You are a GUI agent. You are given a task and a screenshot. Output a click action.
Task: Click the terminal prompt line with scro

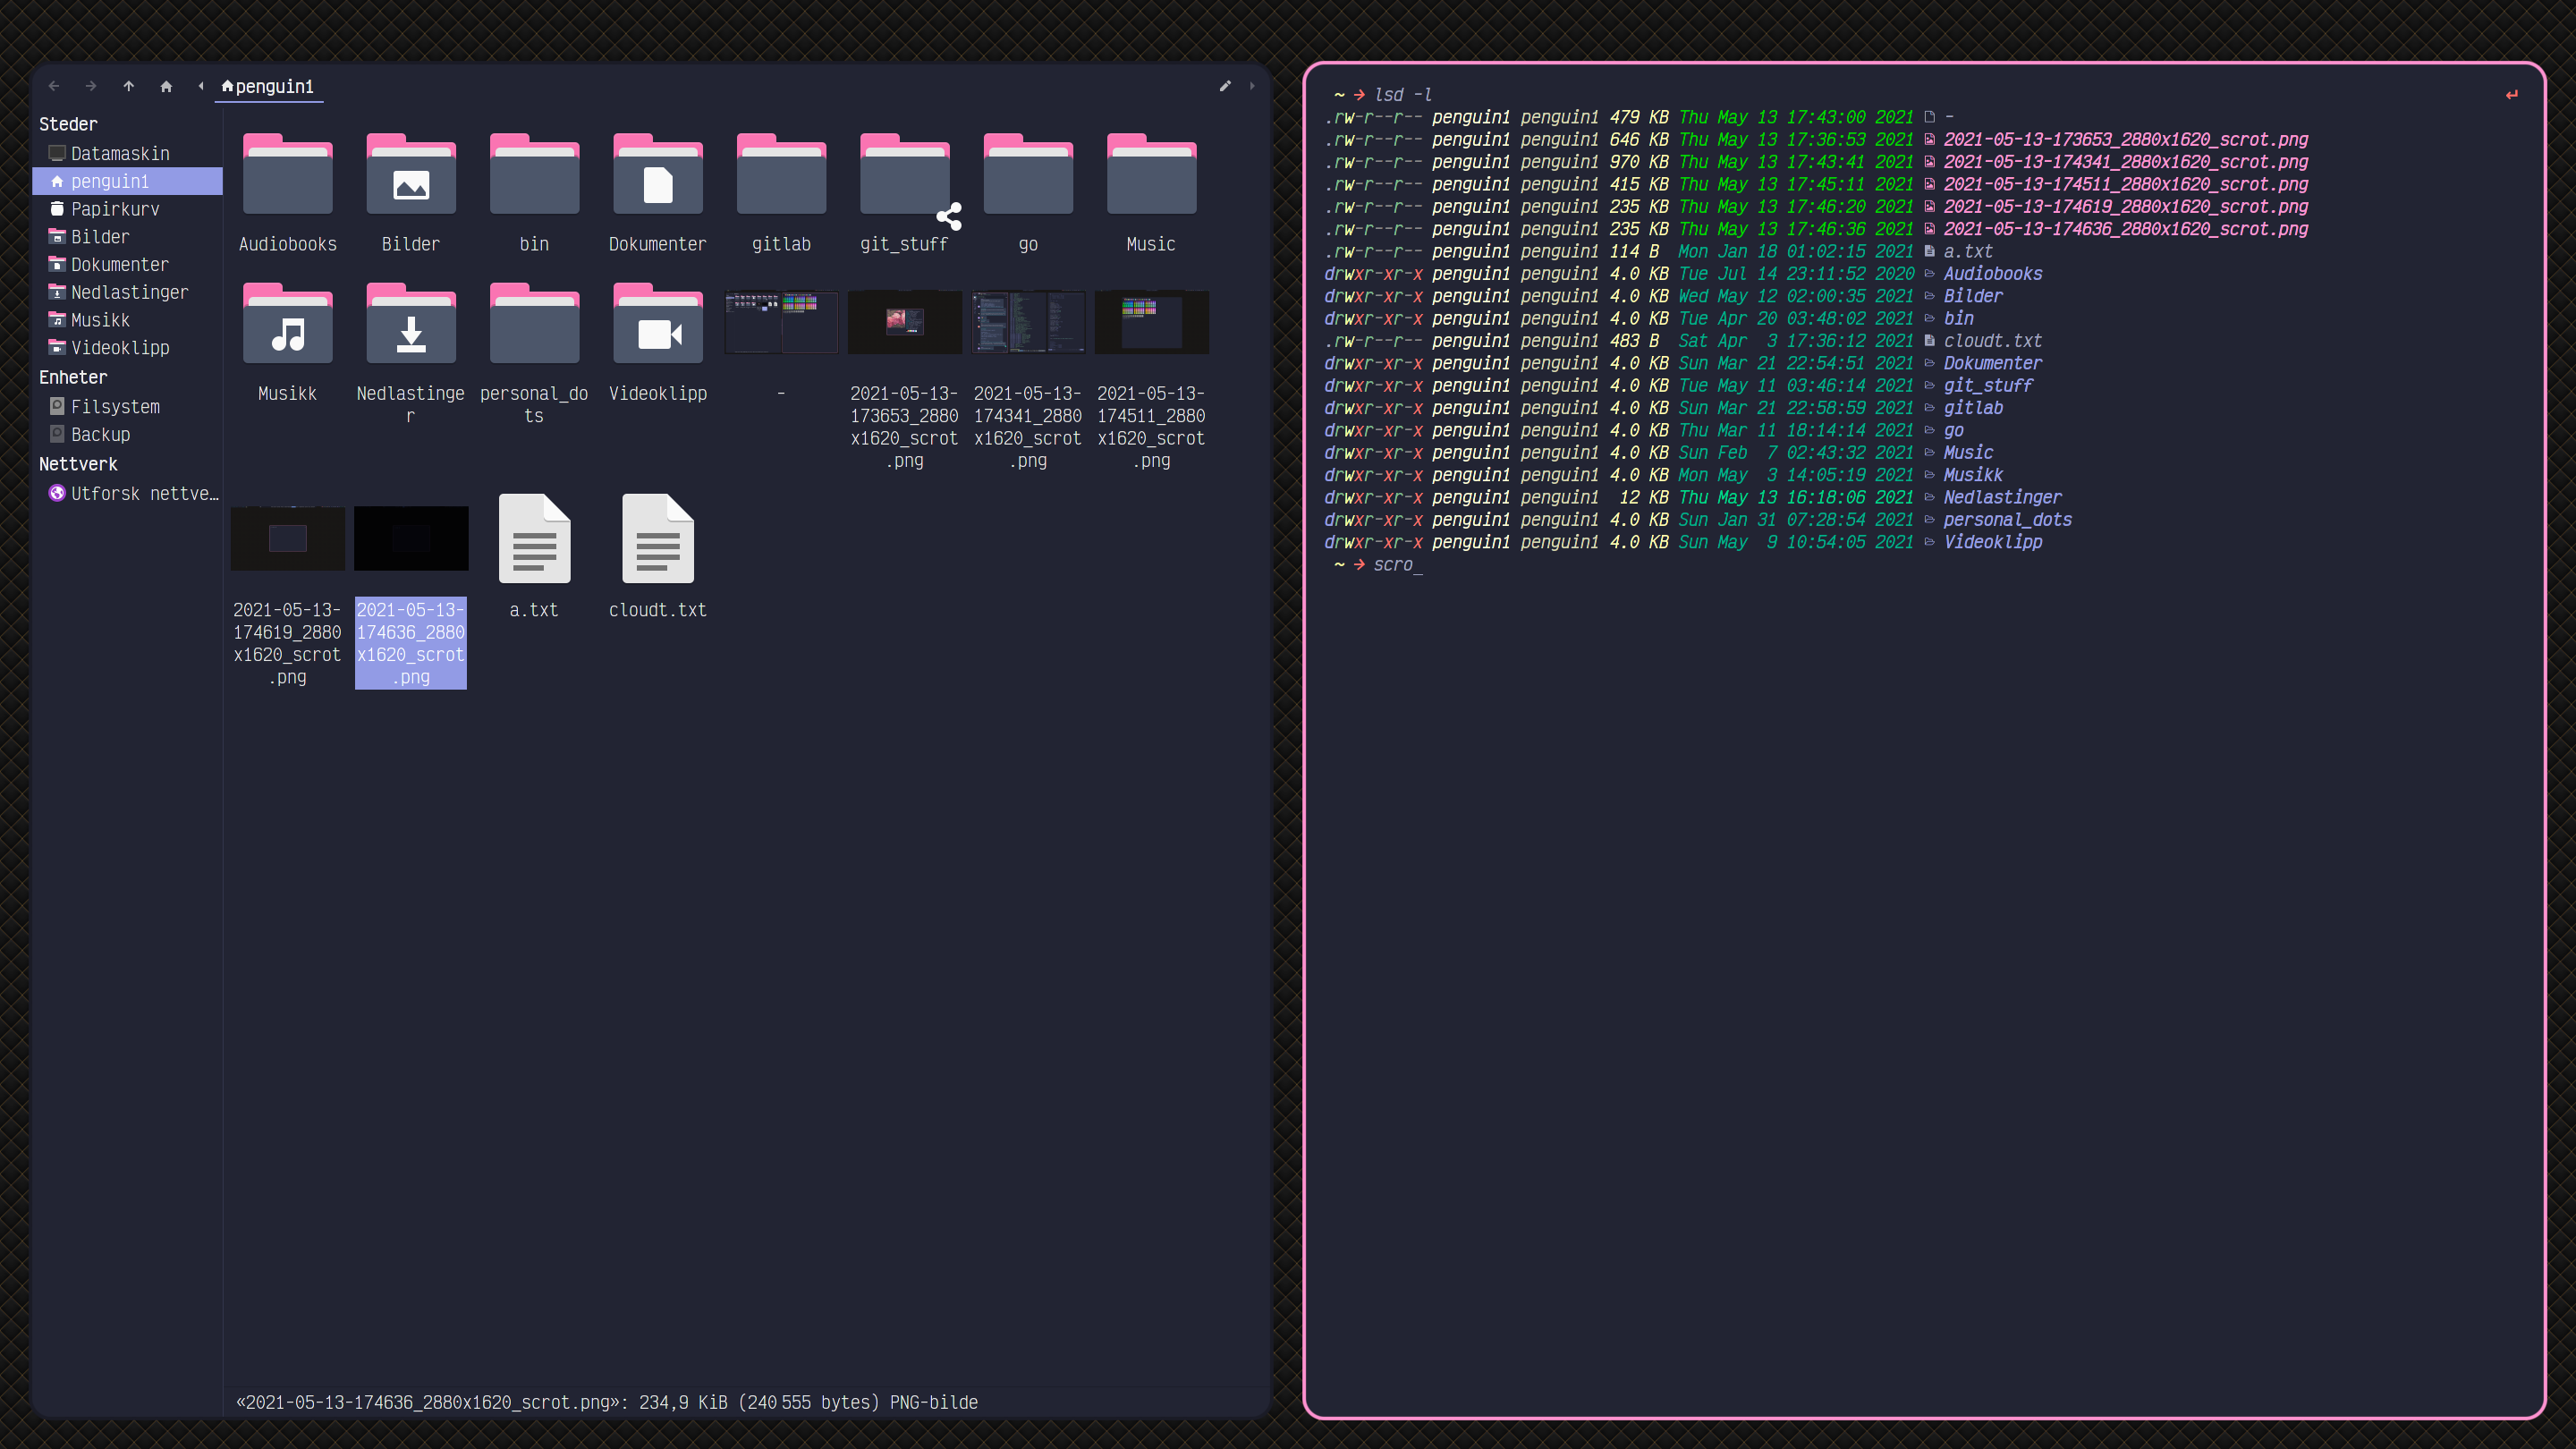pyautogui.click(x=1396, y=565)
